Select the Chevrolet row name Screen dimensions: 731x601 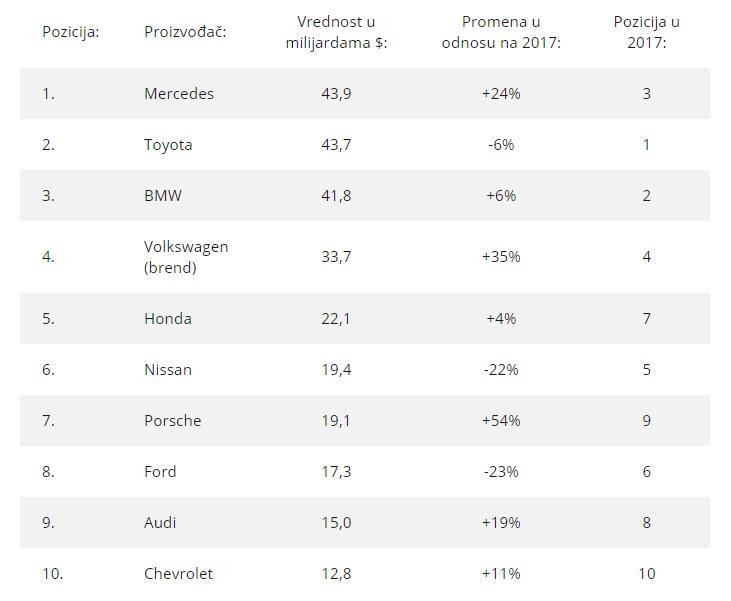point(178,574)
